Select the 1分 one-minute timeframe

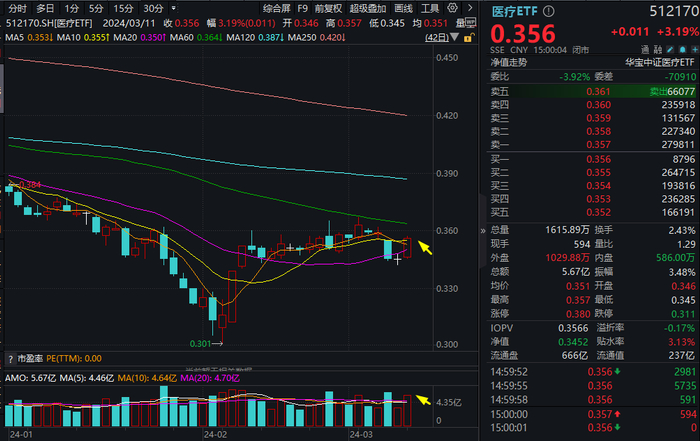(71, 8)
